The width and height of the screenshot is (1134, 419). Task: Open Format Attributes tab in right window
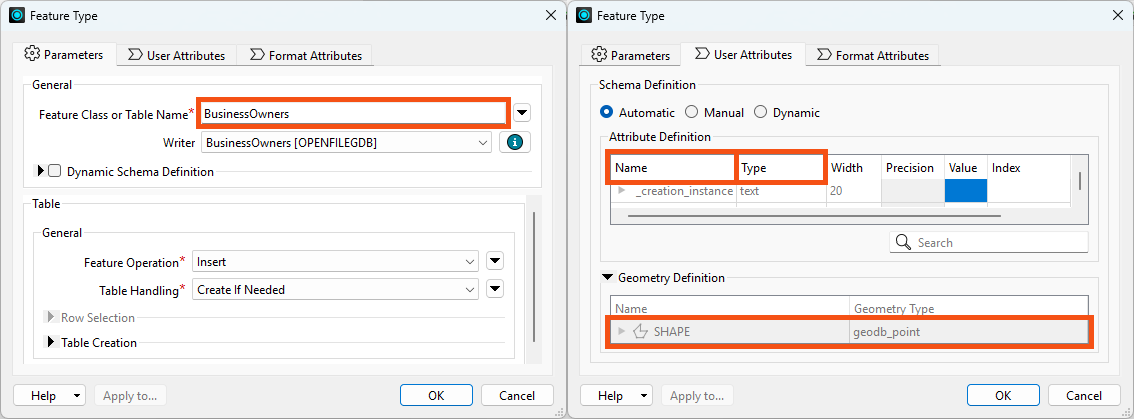pyautogui.click(x=872, y=56)
